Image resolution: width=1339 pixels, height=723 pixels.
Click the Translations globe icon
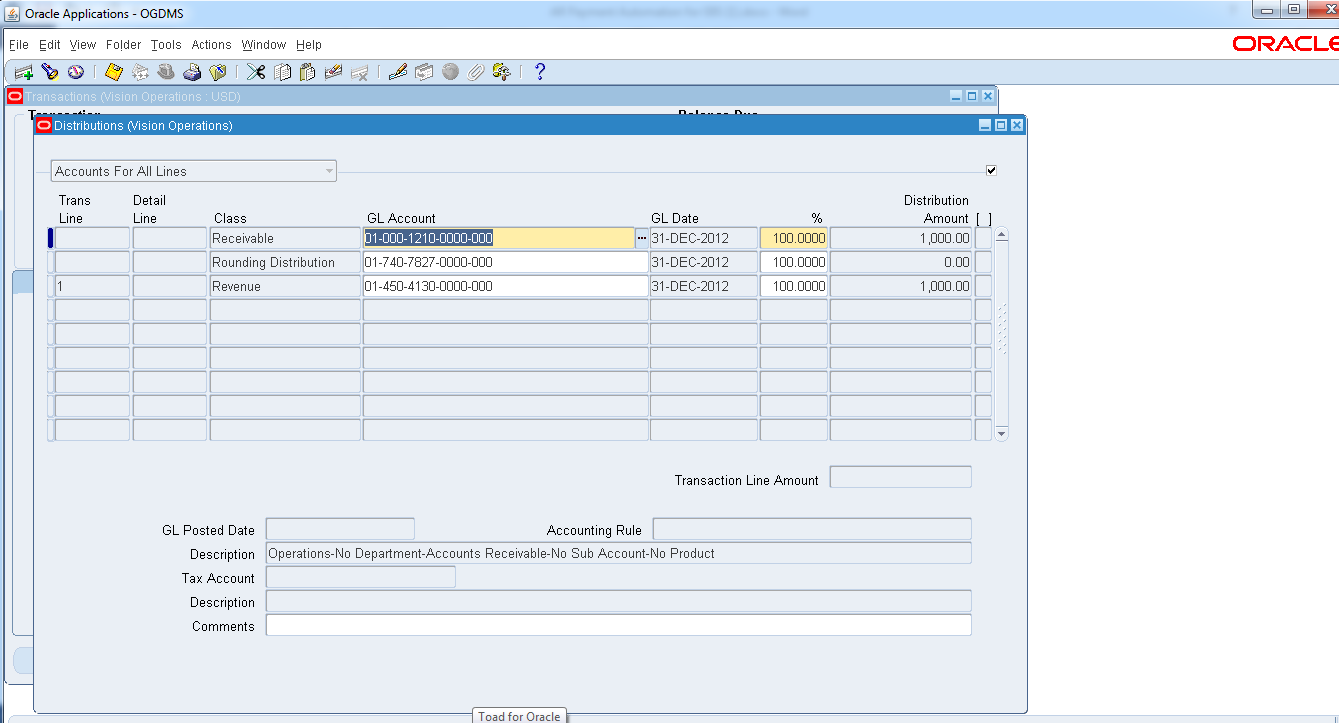(450, 72)
